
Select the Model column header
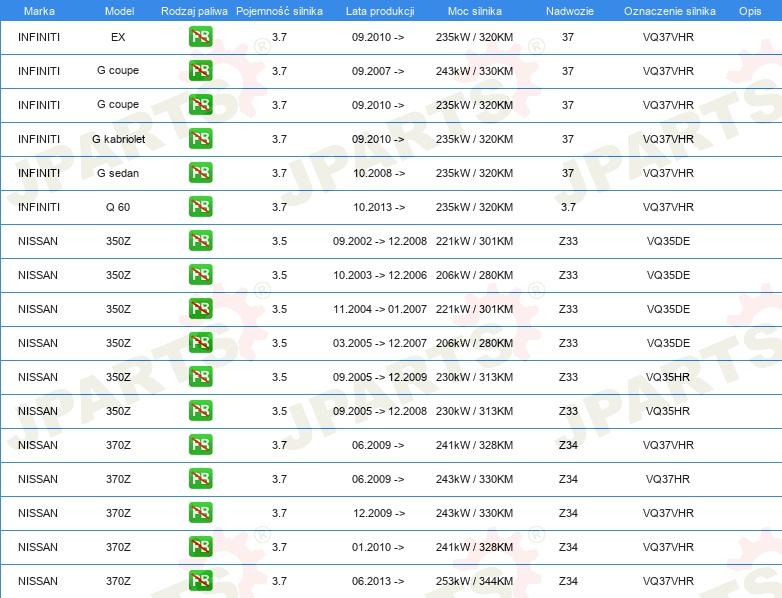click(119, 11)
